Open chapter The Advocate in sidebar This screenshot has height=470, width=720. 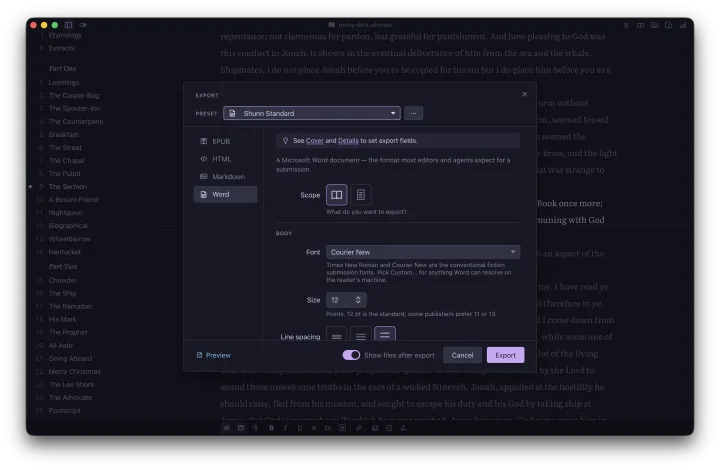coord(70,397)
